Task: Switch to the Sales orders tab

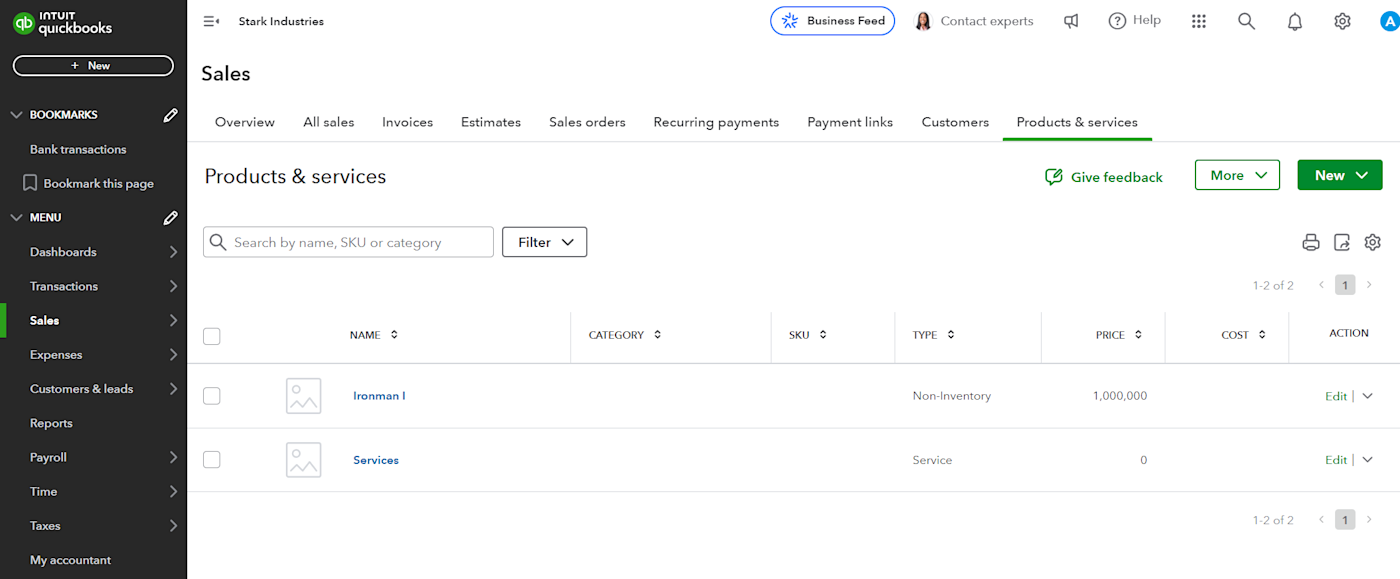Action: (587, 122)
